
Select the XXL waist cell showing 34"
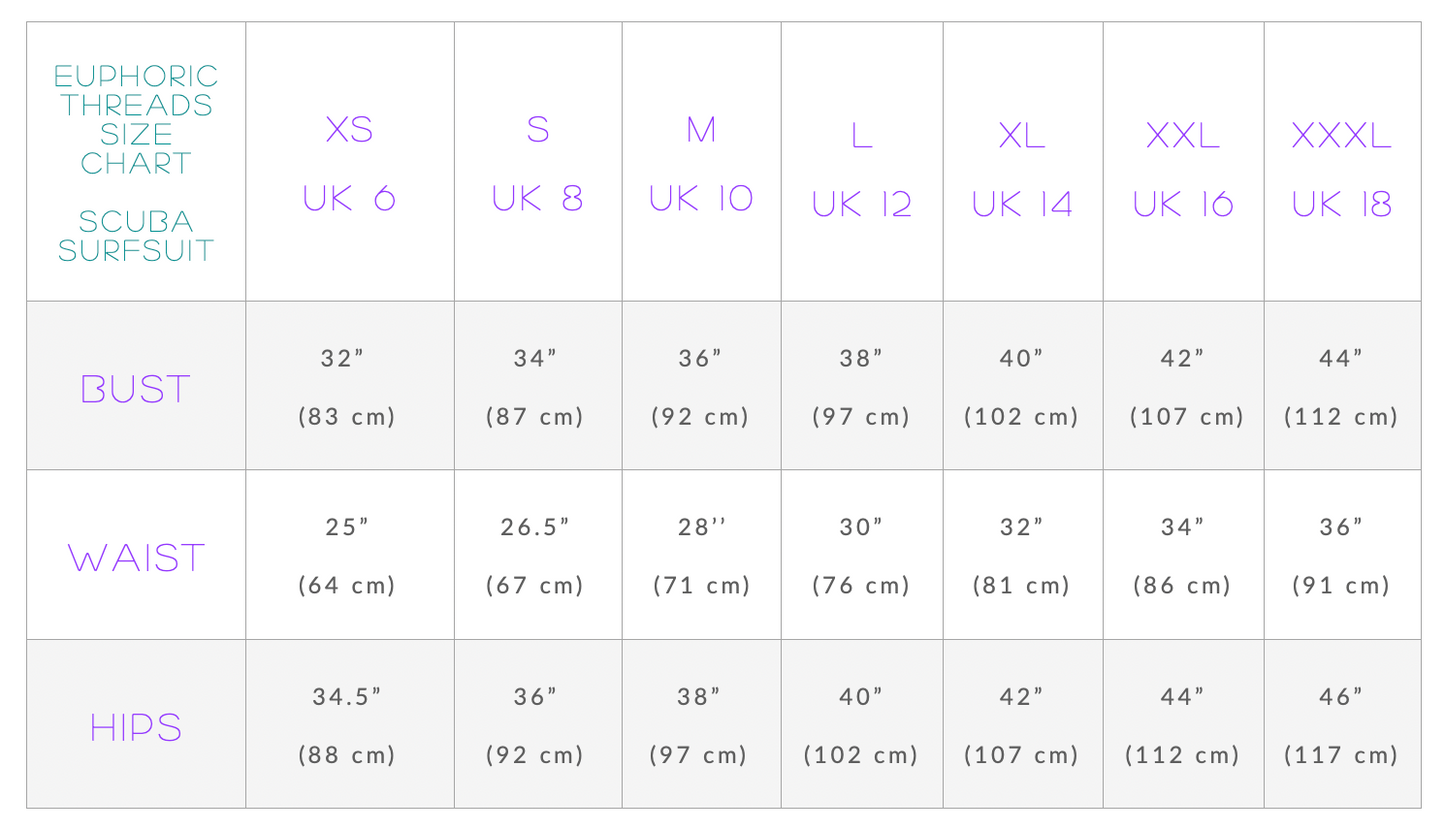(x=1183, y=555)
